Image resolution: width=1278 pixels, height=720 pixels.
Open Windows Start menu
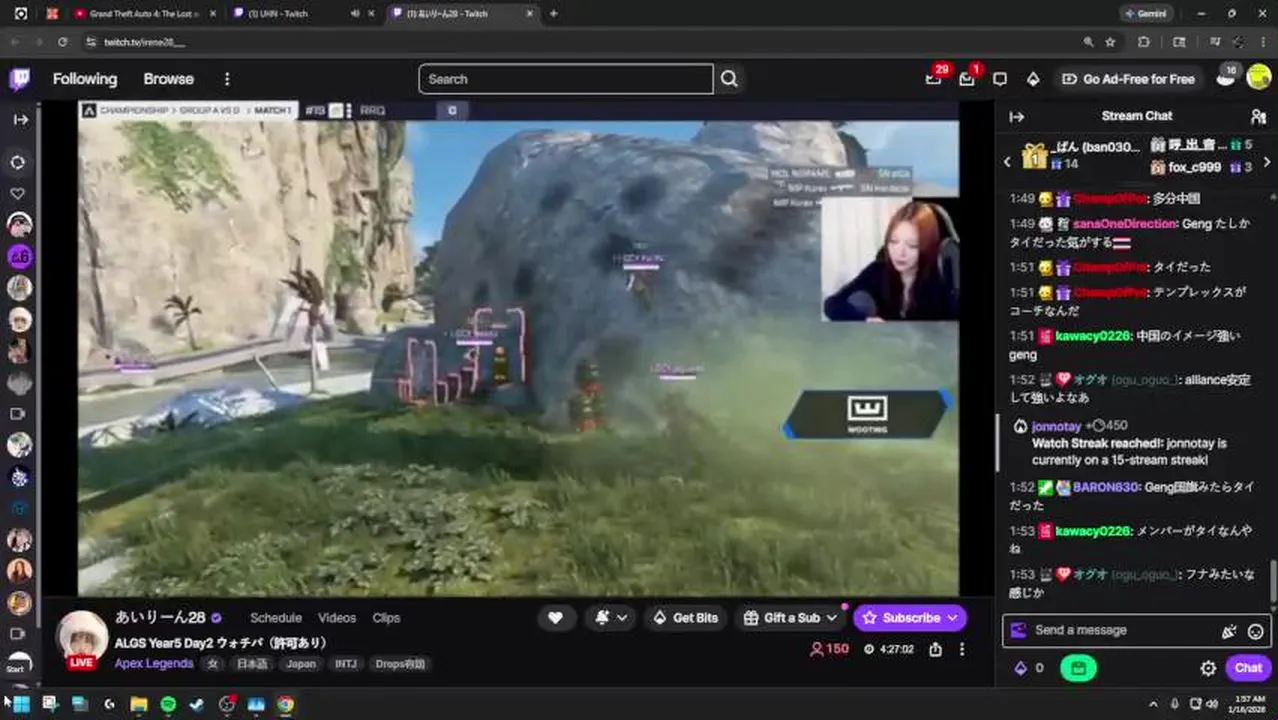tap(20, 704)
